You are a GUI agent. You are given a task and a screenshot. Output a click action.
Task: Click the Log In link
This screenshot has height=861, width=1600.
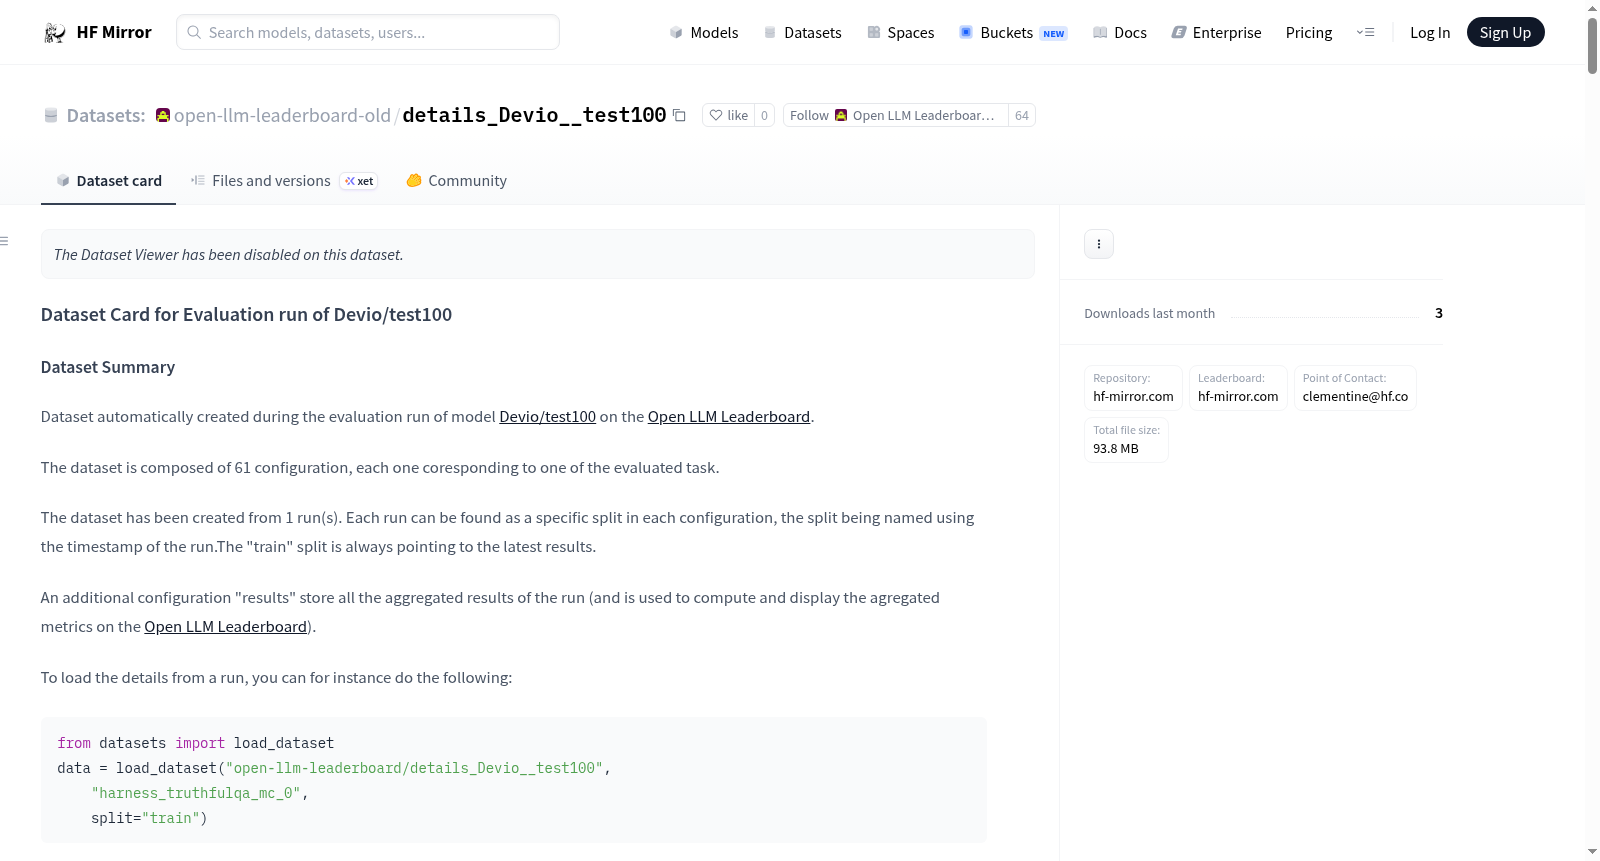click(x=1430, y=32)
